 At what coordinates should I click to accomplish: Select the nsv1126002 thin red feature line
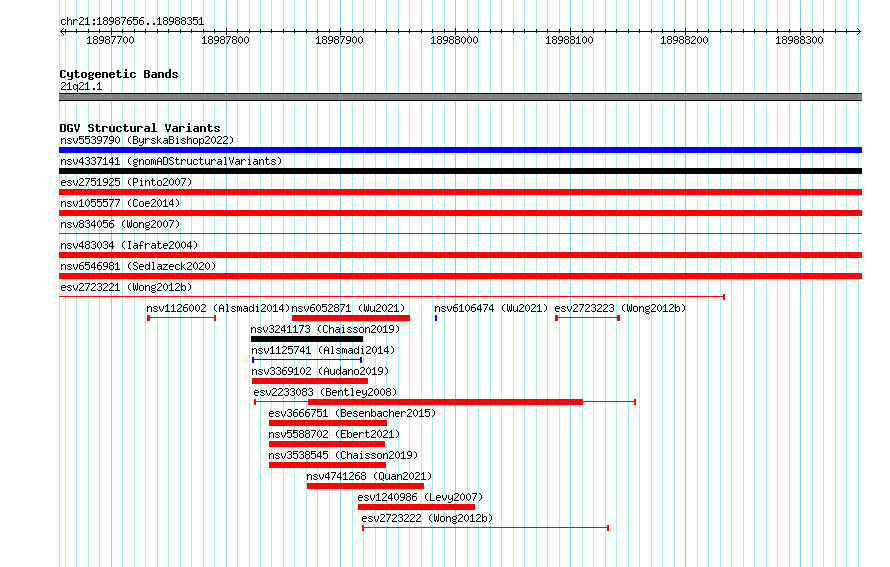point(182,318)
